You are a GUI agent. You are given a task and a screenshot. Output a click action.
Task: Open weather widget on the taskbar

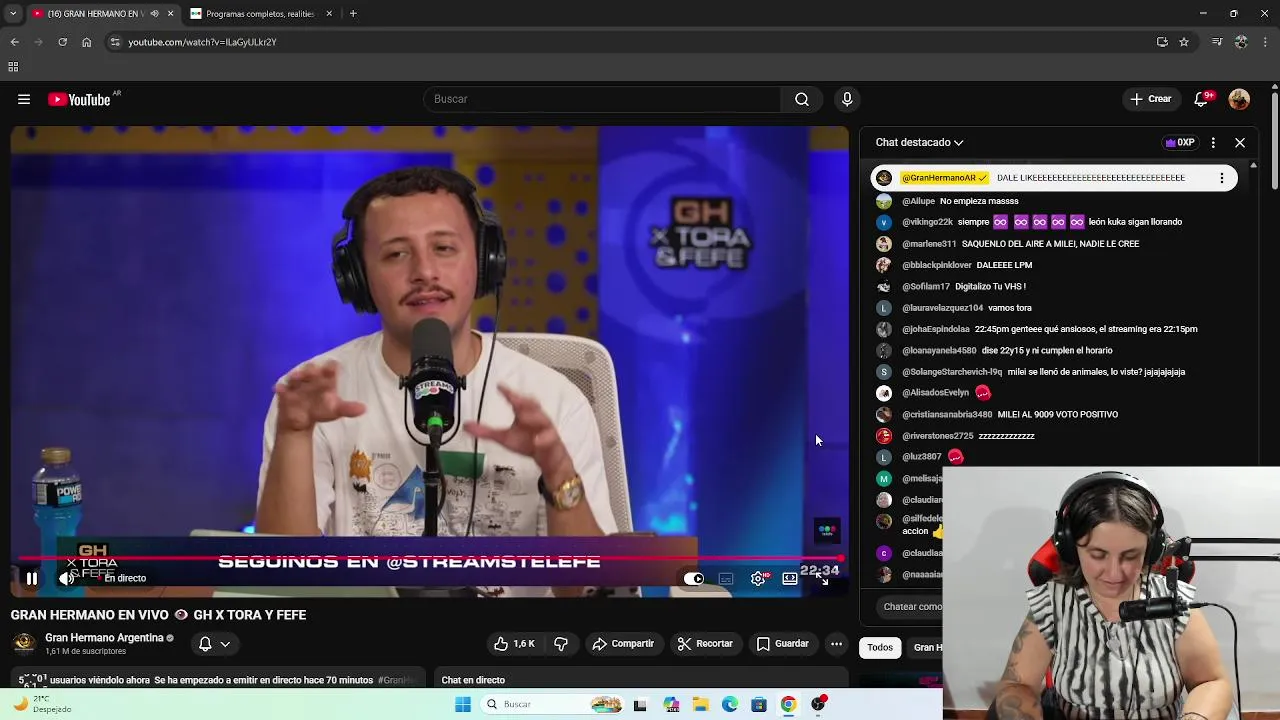42,704
